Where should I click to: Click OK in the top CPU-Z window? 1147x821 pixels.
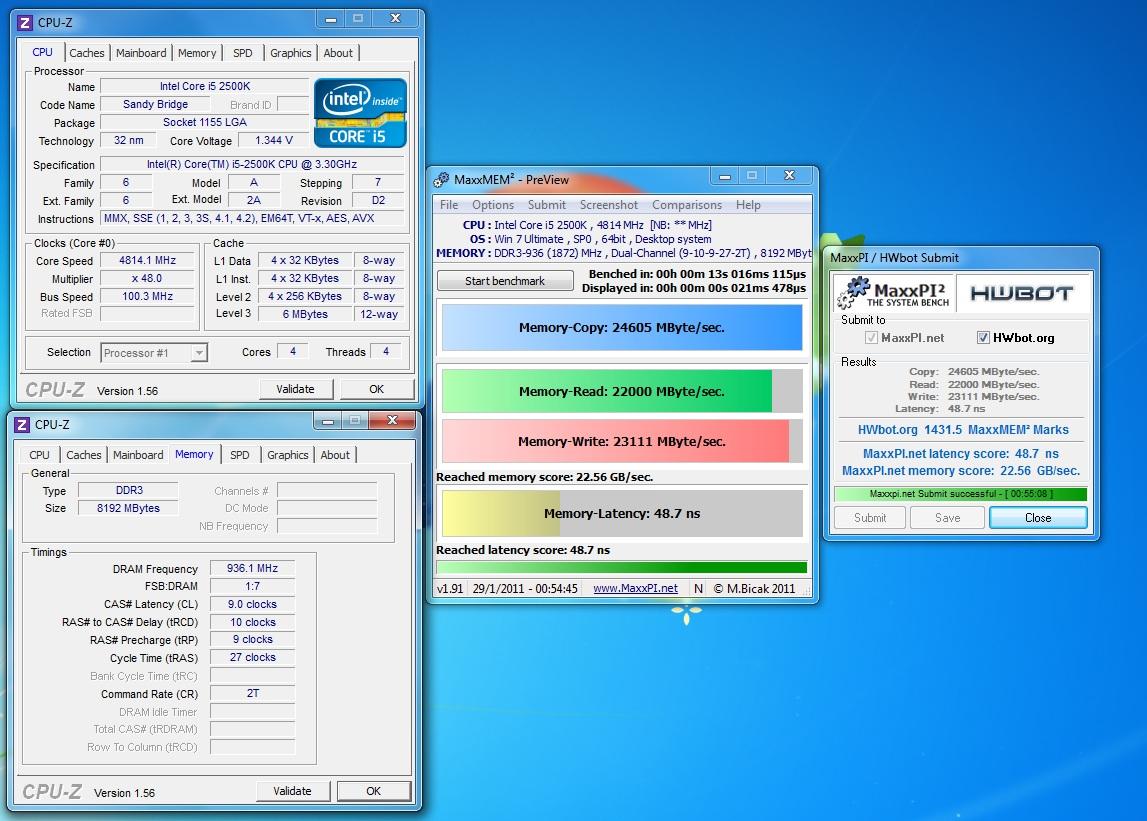(377, 389)
